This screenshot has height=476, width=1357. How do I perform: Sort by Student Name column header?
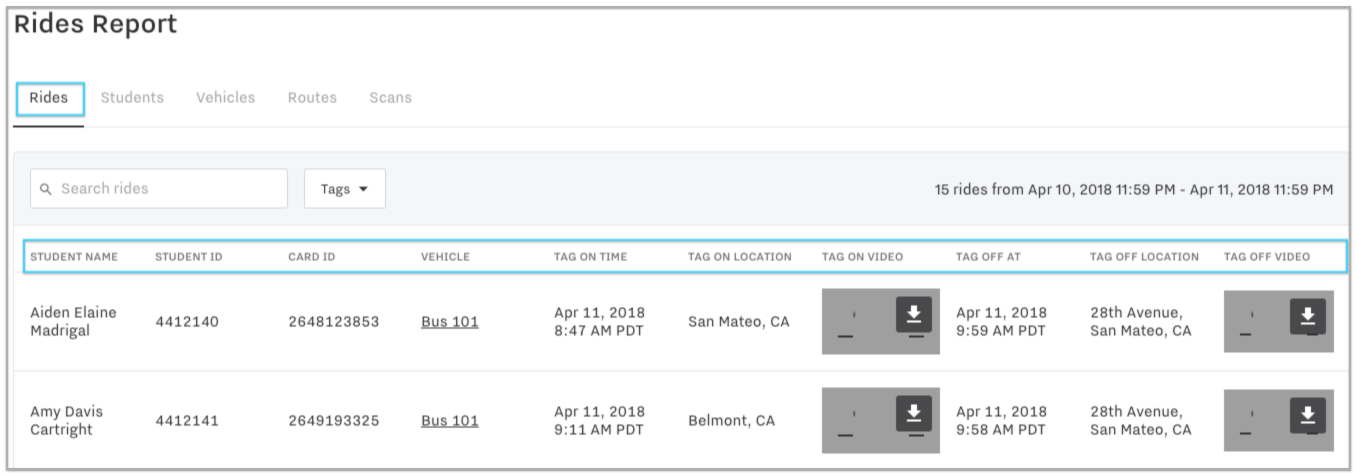74,257
